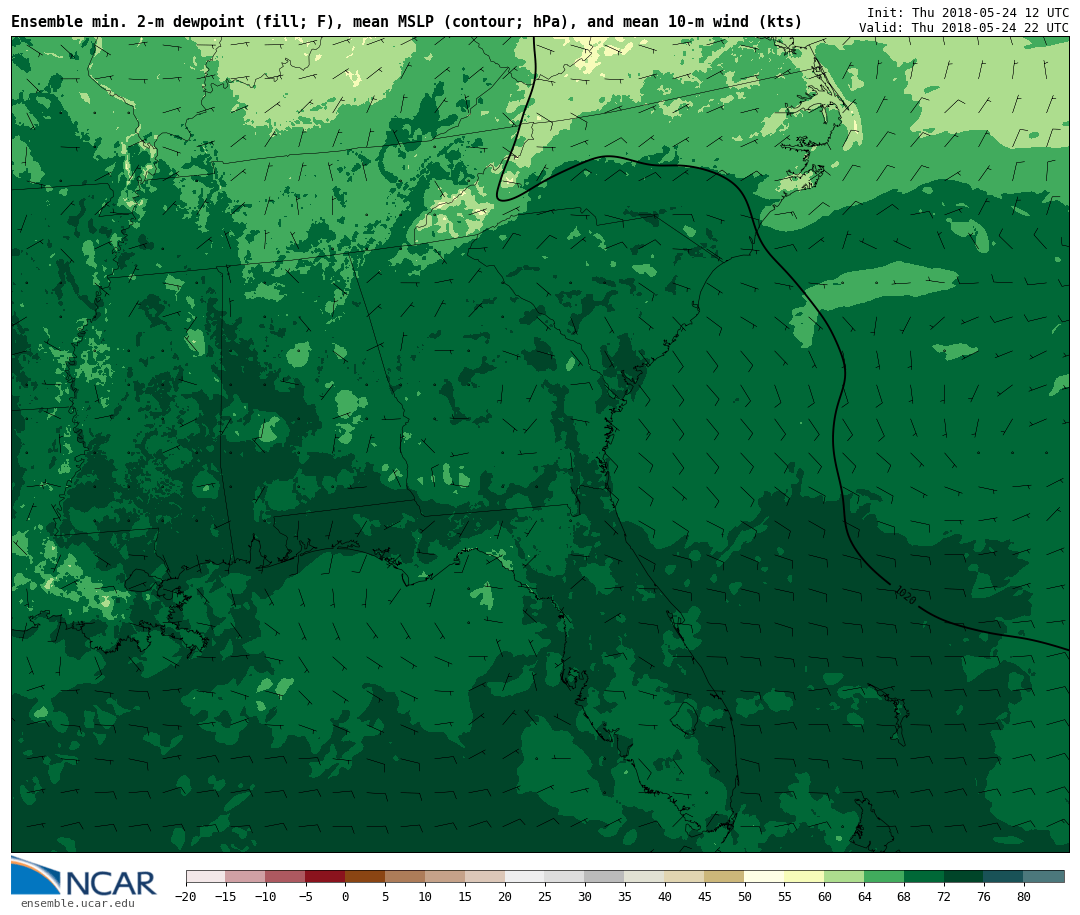This screenshot has width=1080, height=915.
Task: Click the NCAR logo
Action: pyautogui.click(x=84, y=877)
